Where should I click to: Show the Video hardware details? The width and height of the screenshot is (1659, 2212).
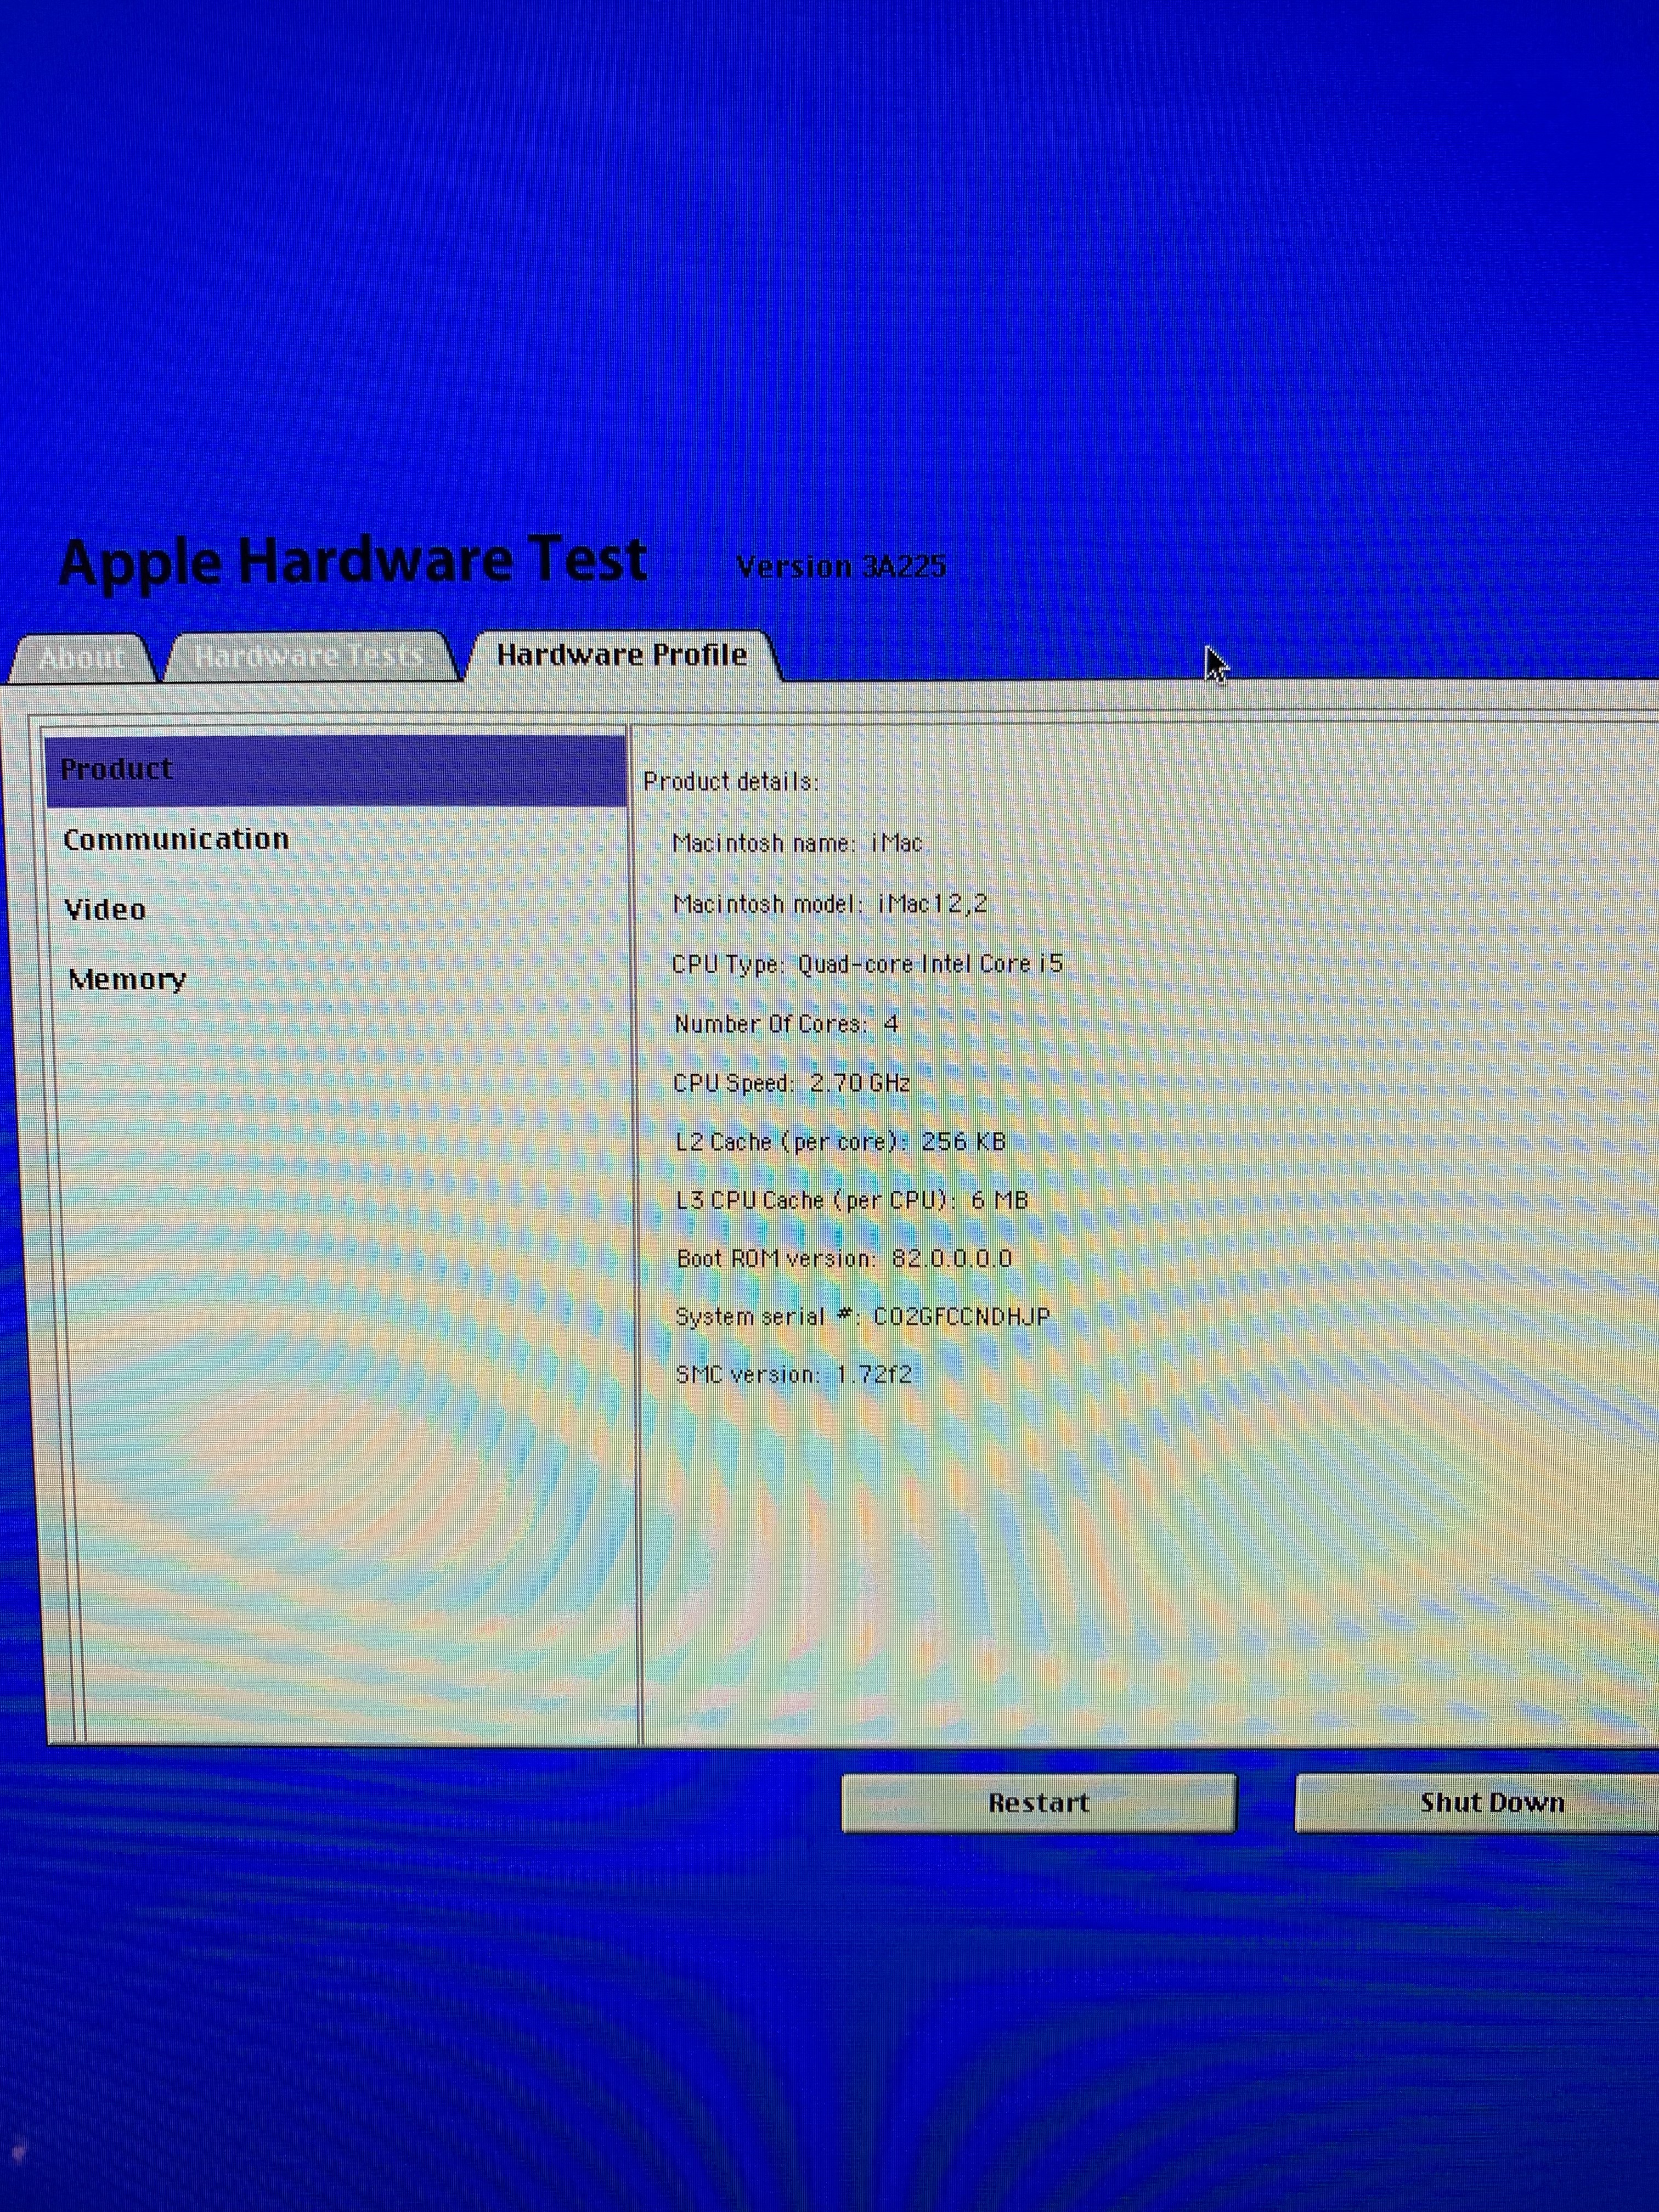pyautogui.click(x=105, y=909)
